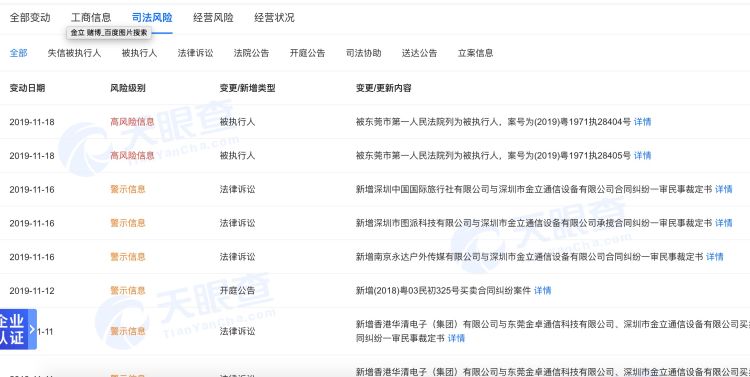This screenshot has height=377, width=750.
Task: Click the 变动日期 column header
Action: click(27, 88)
